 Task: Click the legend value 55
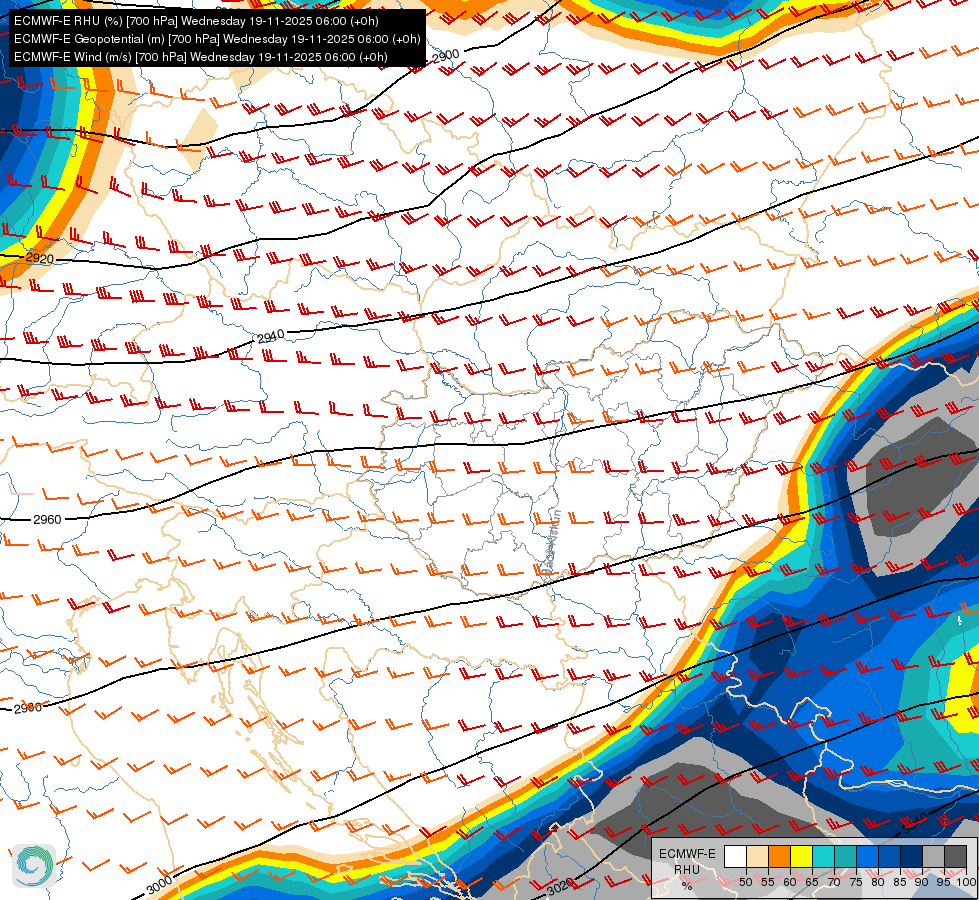(x=768, y=882)
